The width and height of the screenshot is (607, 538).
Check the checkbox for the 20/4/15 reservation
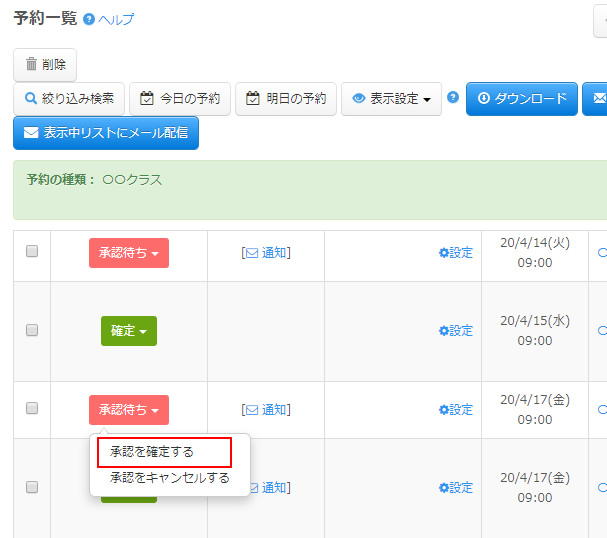32,330
